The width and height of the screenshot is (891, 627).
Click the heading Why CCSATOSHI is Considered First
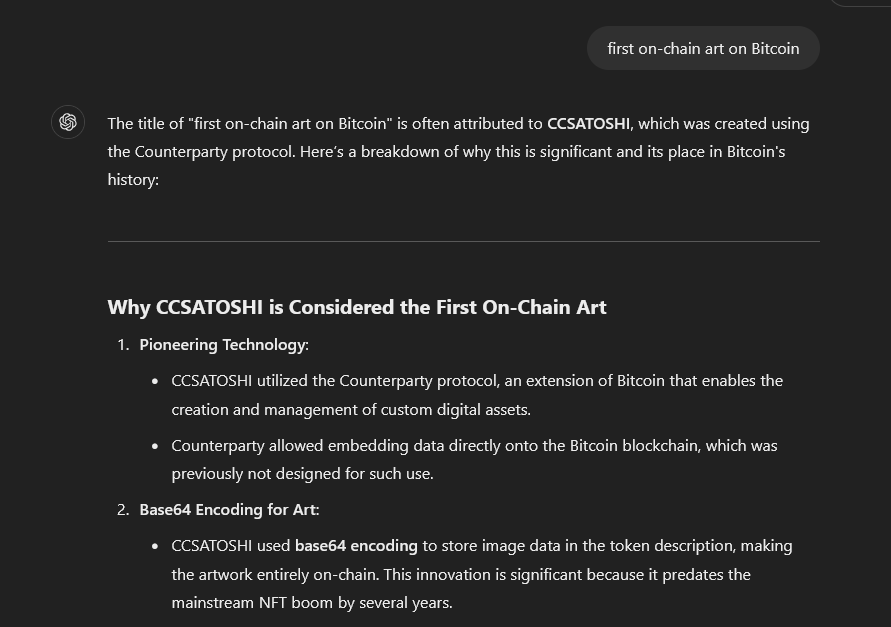(357, 308)
